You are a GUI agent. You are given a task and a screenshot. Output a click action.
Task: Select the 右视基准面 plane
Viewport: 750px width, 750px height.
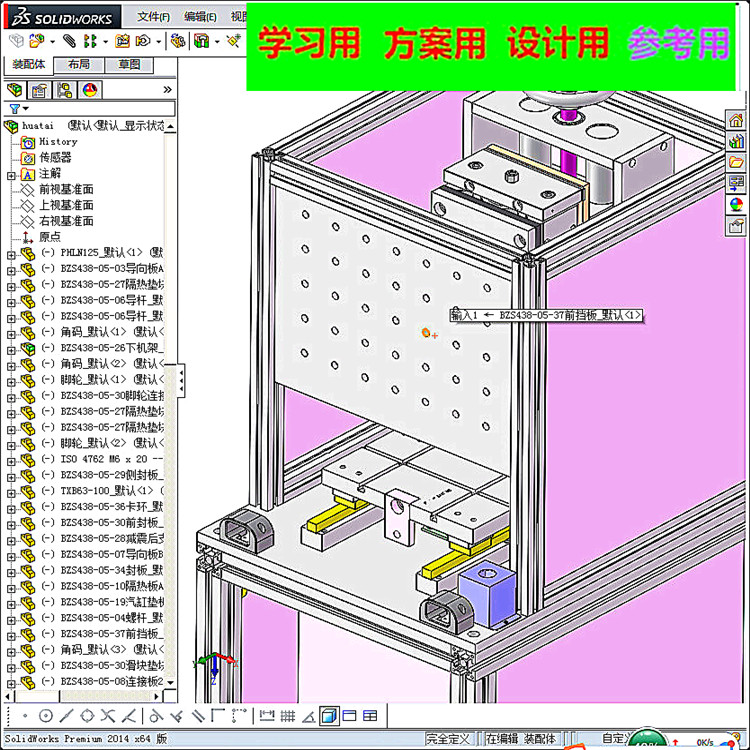click(x=66, y=221)
